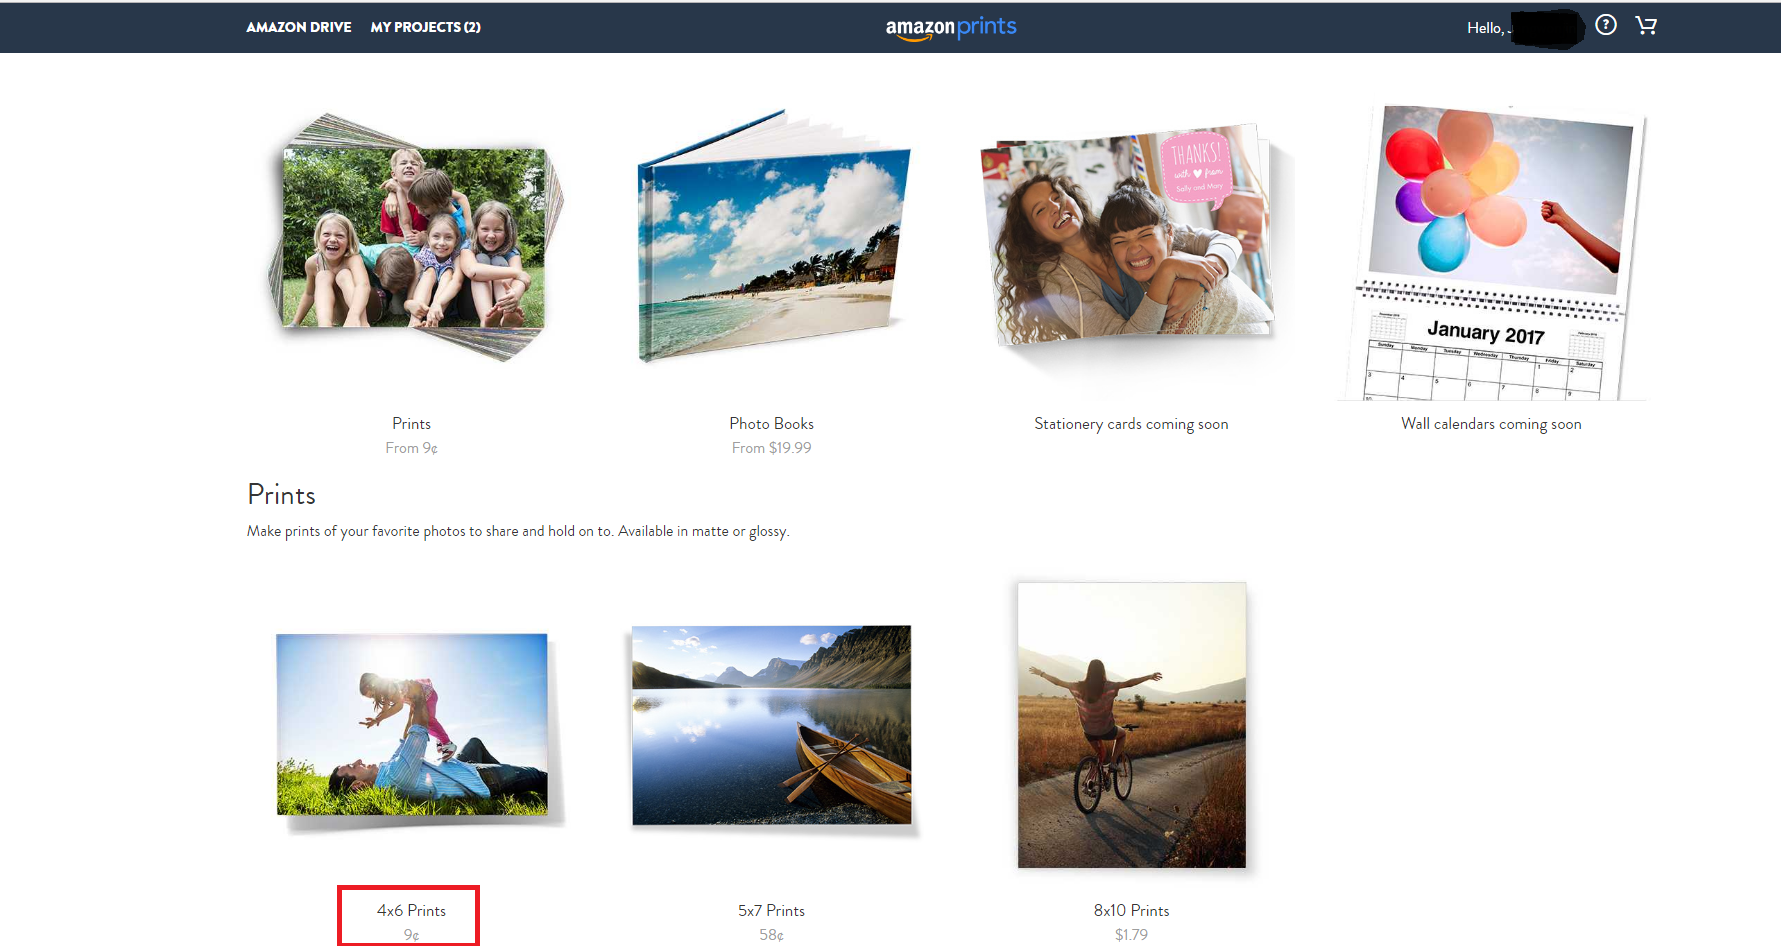The height and width of the screenshot is (946, 1781).
Task: Choose the 4x6 Prints family photo
Action: pos(412,725)
